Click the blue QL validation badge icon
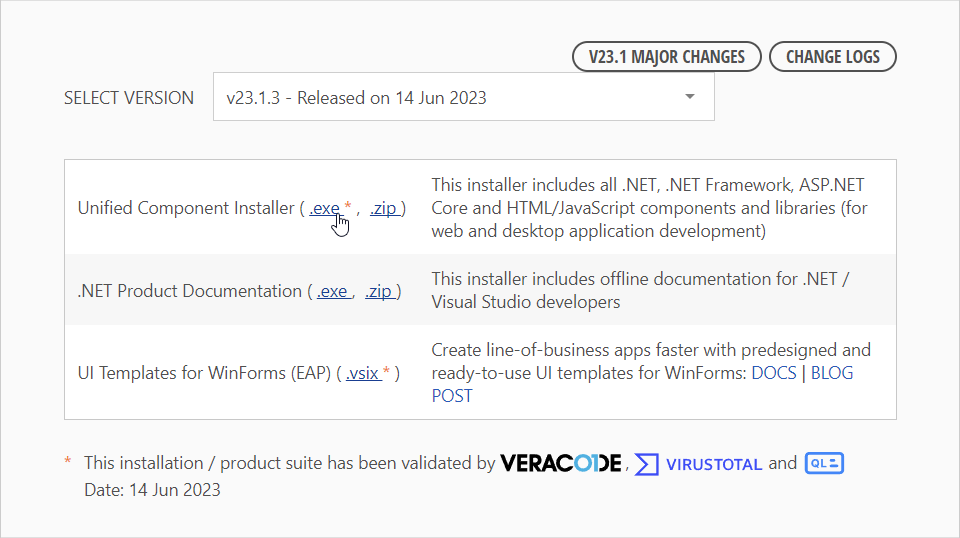The width and height of the screenshot is (960, 538). click(x=824, y=463)
